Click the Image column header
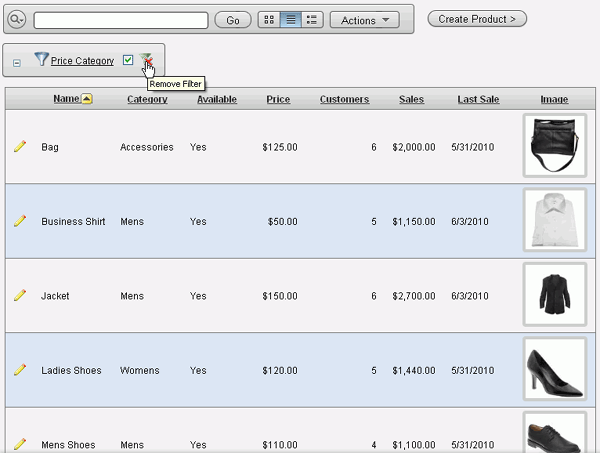This screenshot has width=600, height=453. (554, 99)
